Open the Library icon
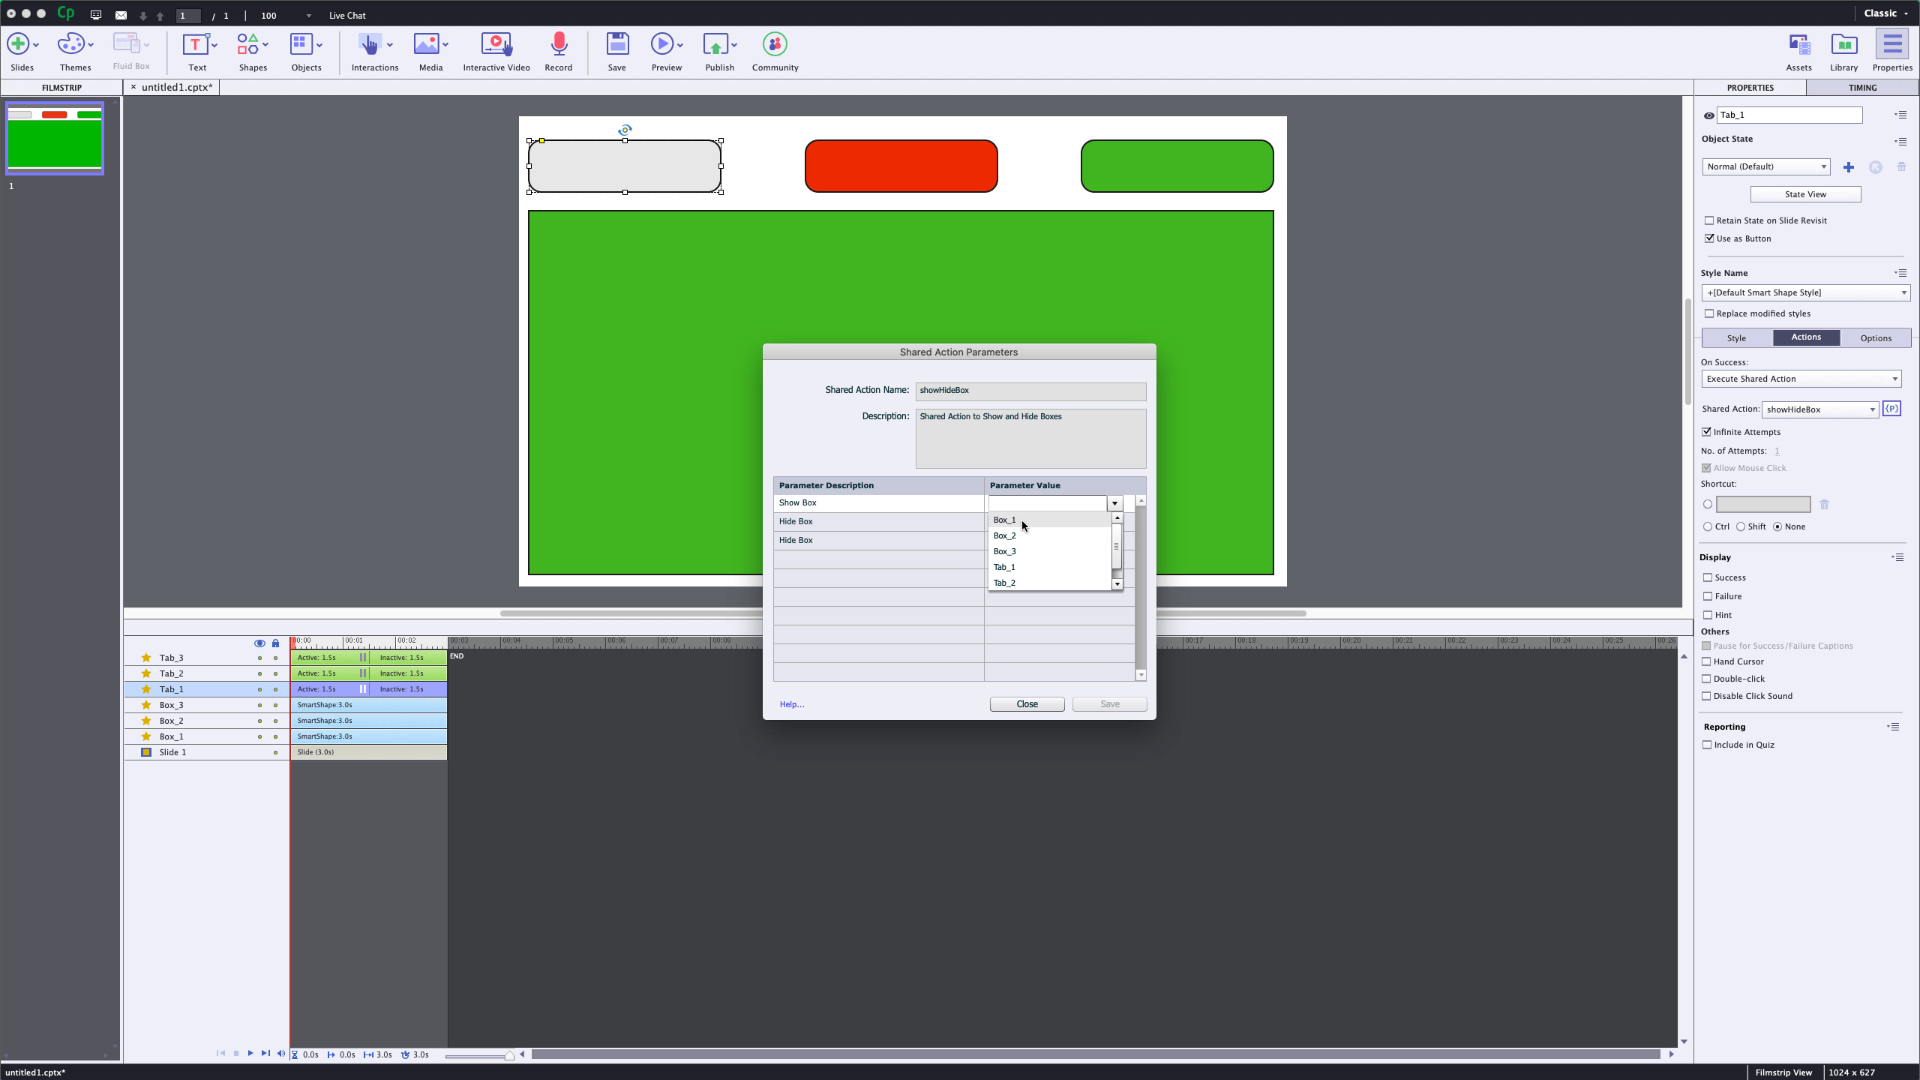 tap(1843, 44)
